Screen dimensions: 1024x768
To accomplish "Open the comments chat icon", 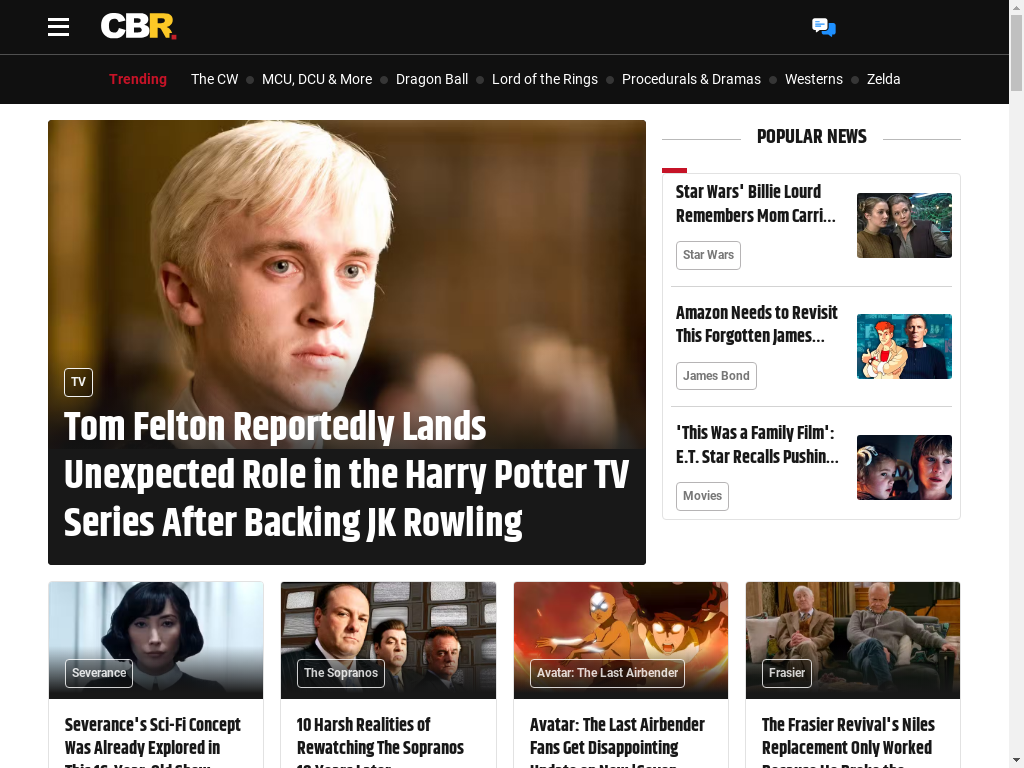I will coord(824,27).
